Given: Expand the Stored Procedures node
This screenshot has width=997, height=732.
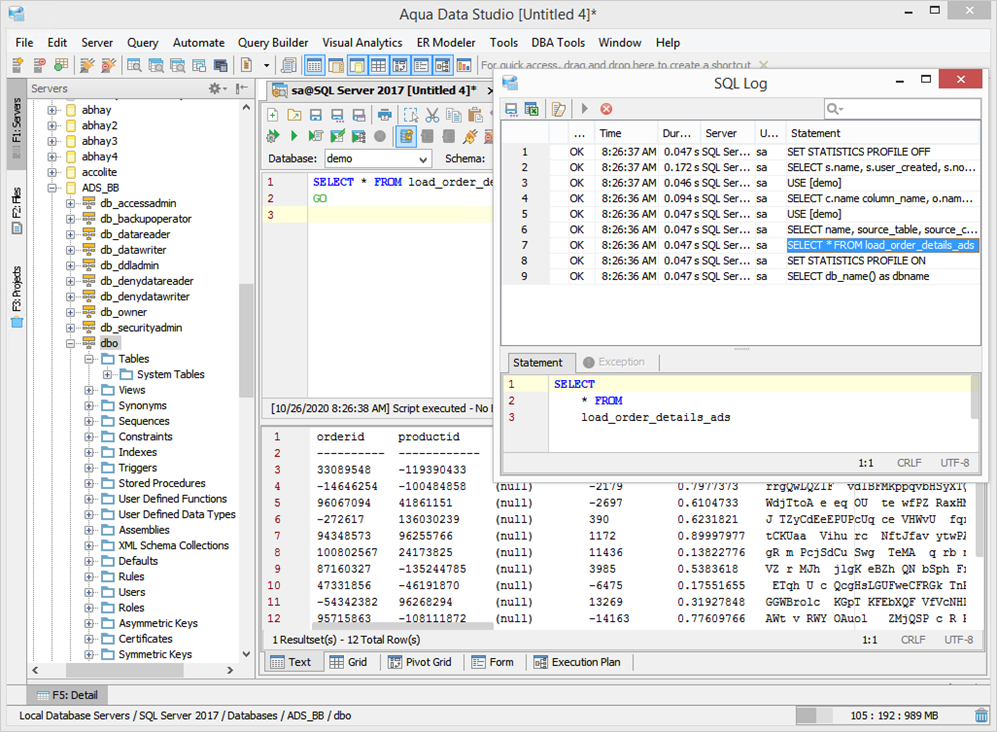Looking at the screenshot, I should [90, 483].
